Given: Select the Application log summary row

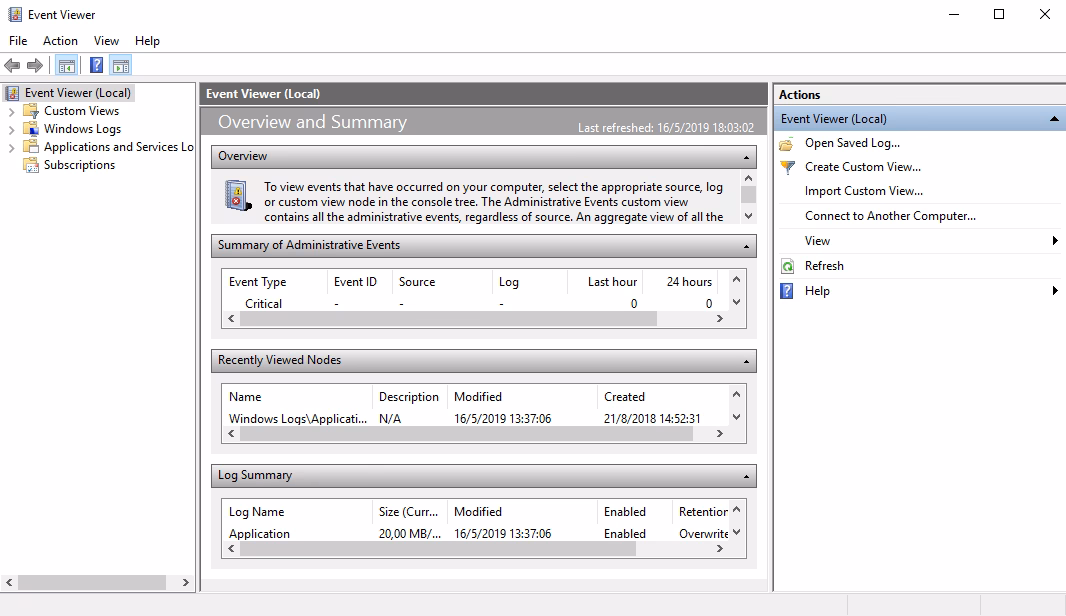Looking at the screenshot, I should coord(476,534).
